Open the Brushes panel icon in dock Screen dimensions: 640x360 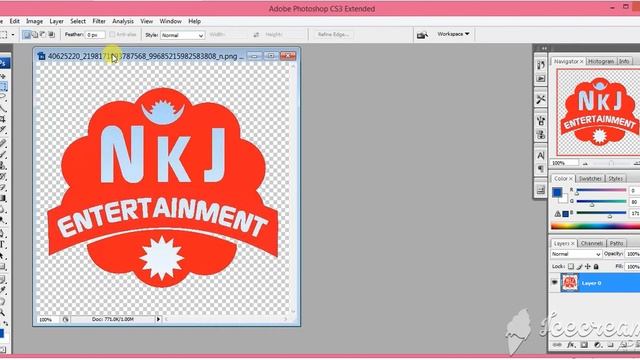(541, 120)
